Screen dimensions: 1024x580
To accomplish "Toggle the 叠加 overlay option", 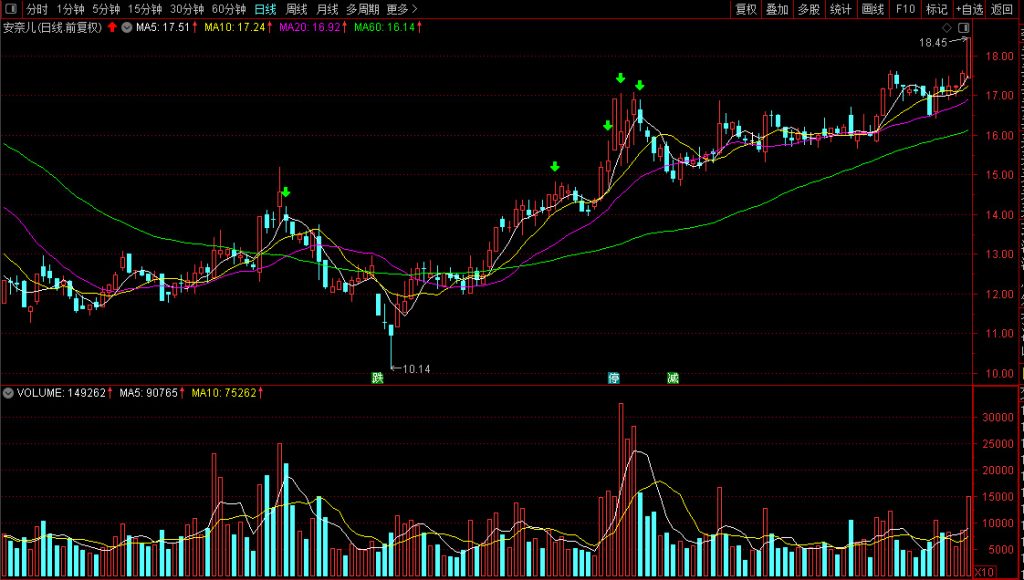I will pos(777,9).
